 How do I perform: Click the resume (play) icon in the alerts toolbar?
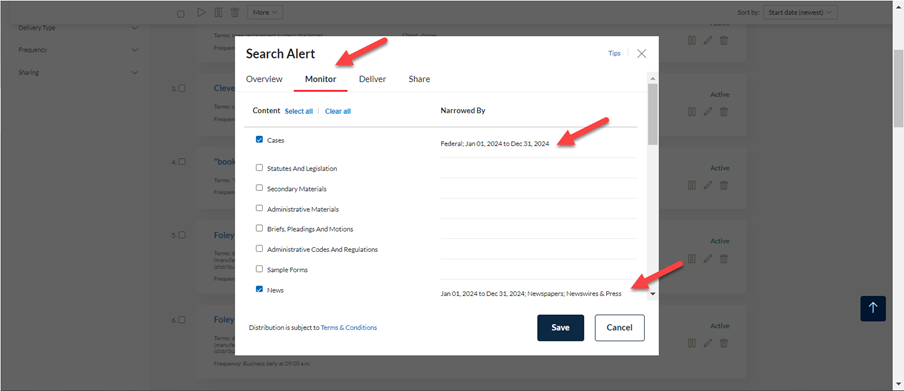pyautogui.click(x=201, y=12)
